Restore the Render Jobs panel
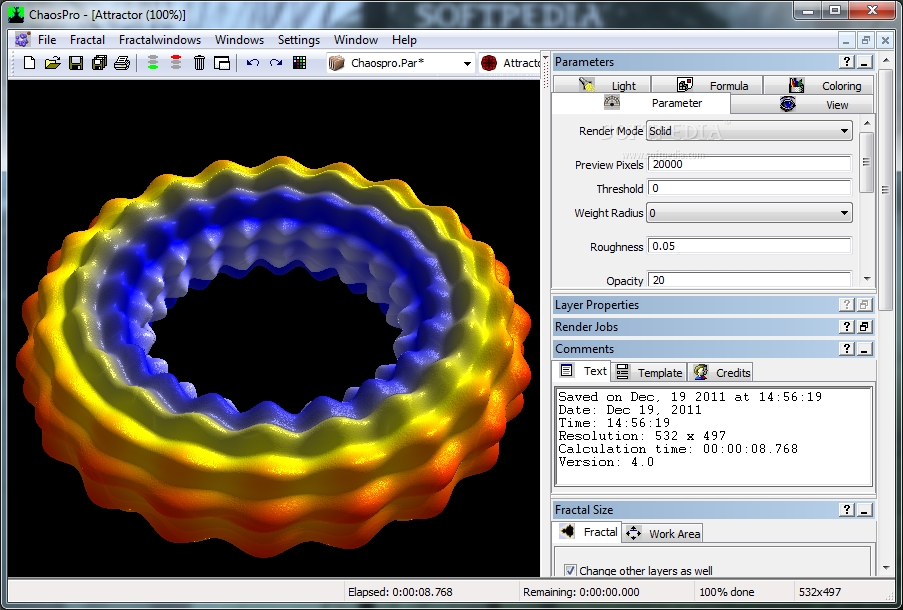This screenshot has width=903, height=610. coord(864,327)
